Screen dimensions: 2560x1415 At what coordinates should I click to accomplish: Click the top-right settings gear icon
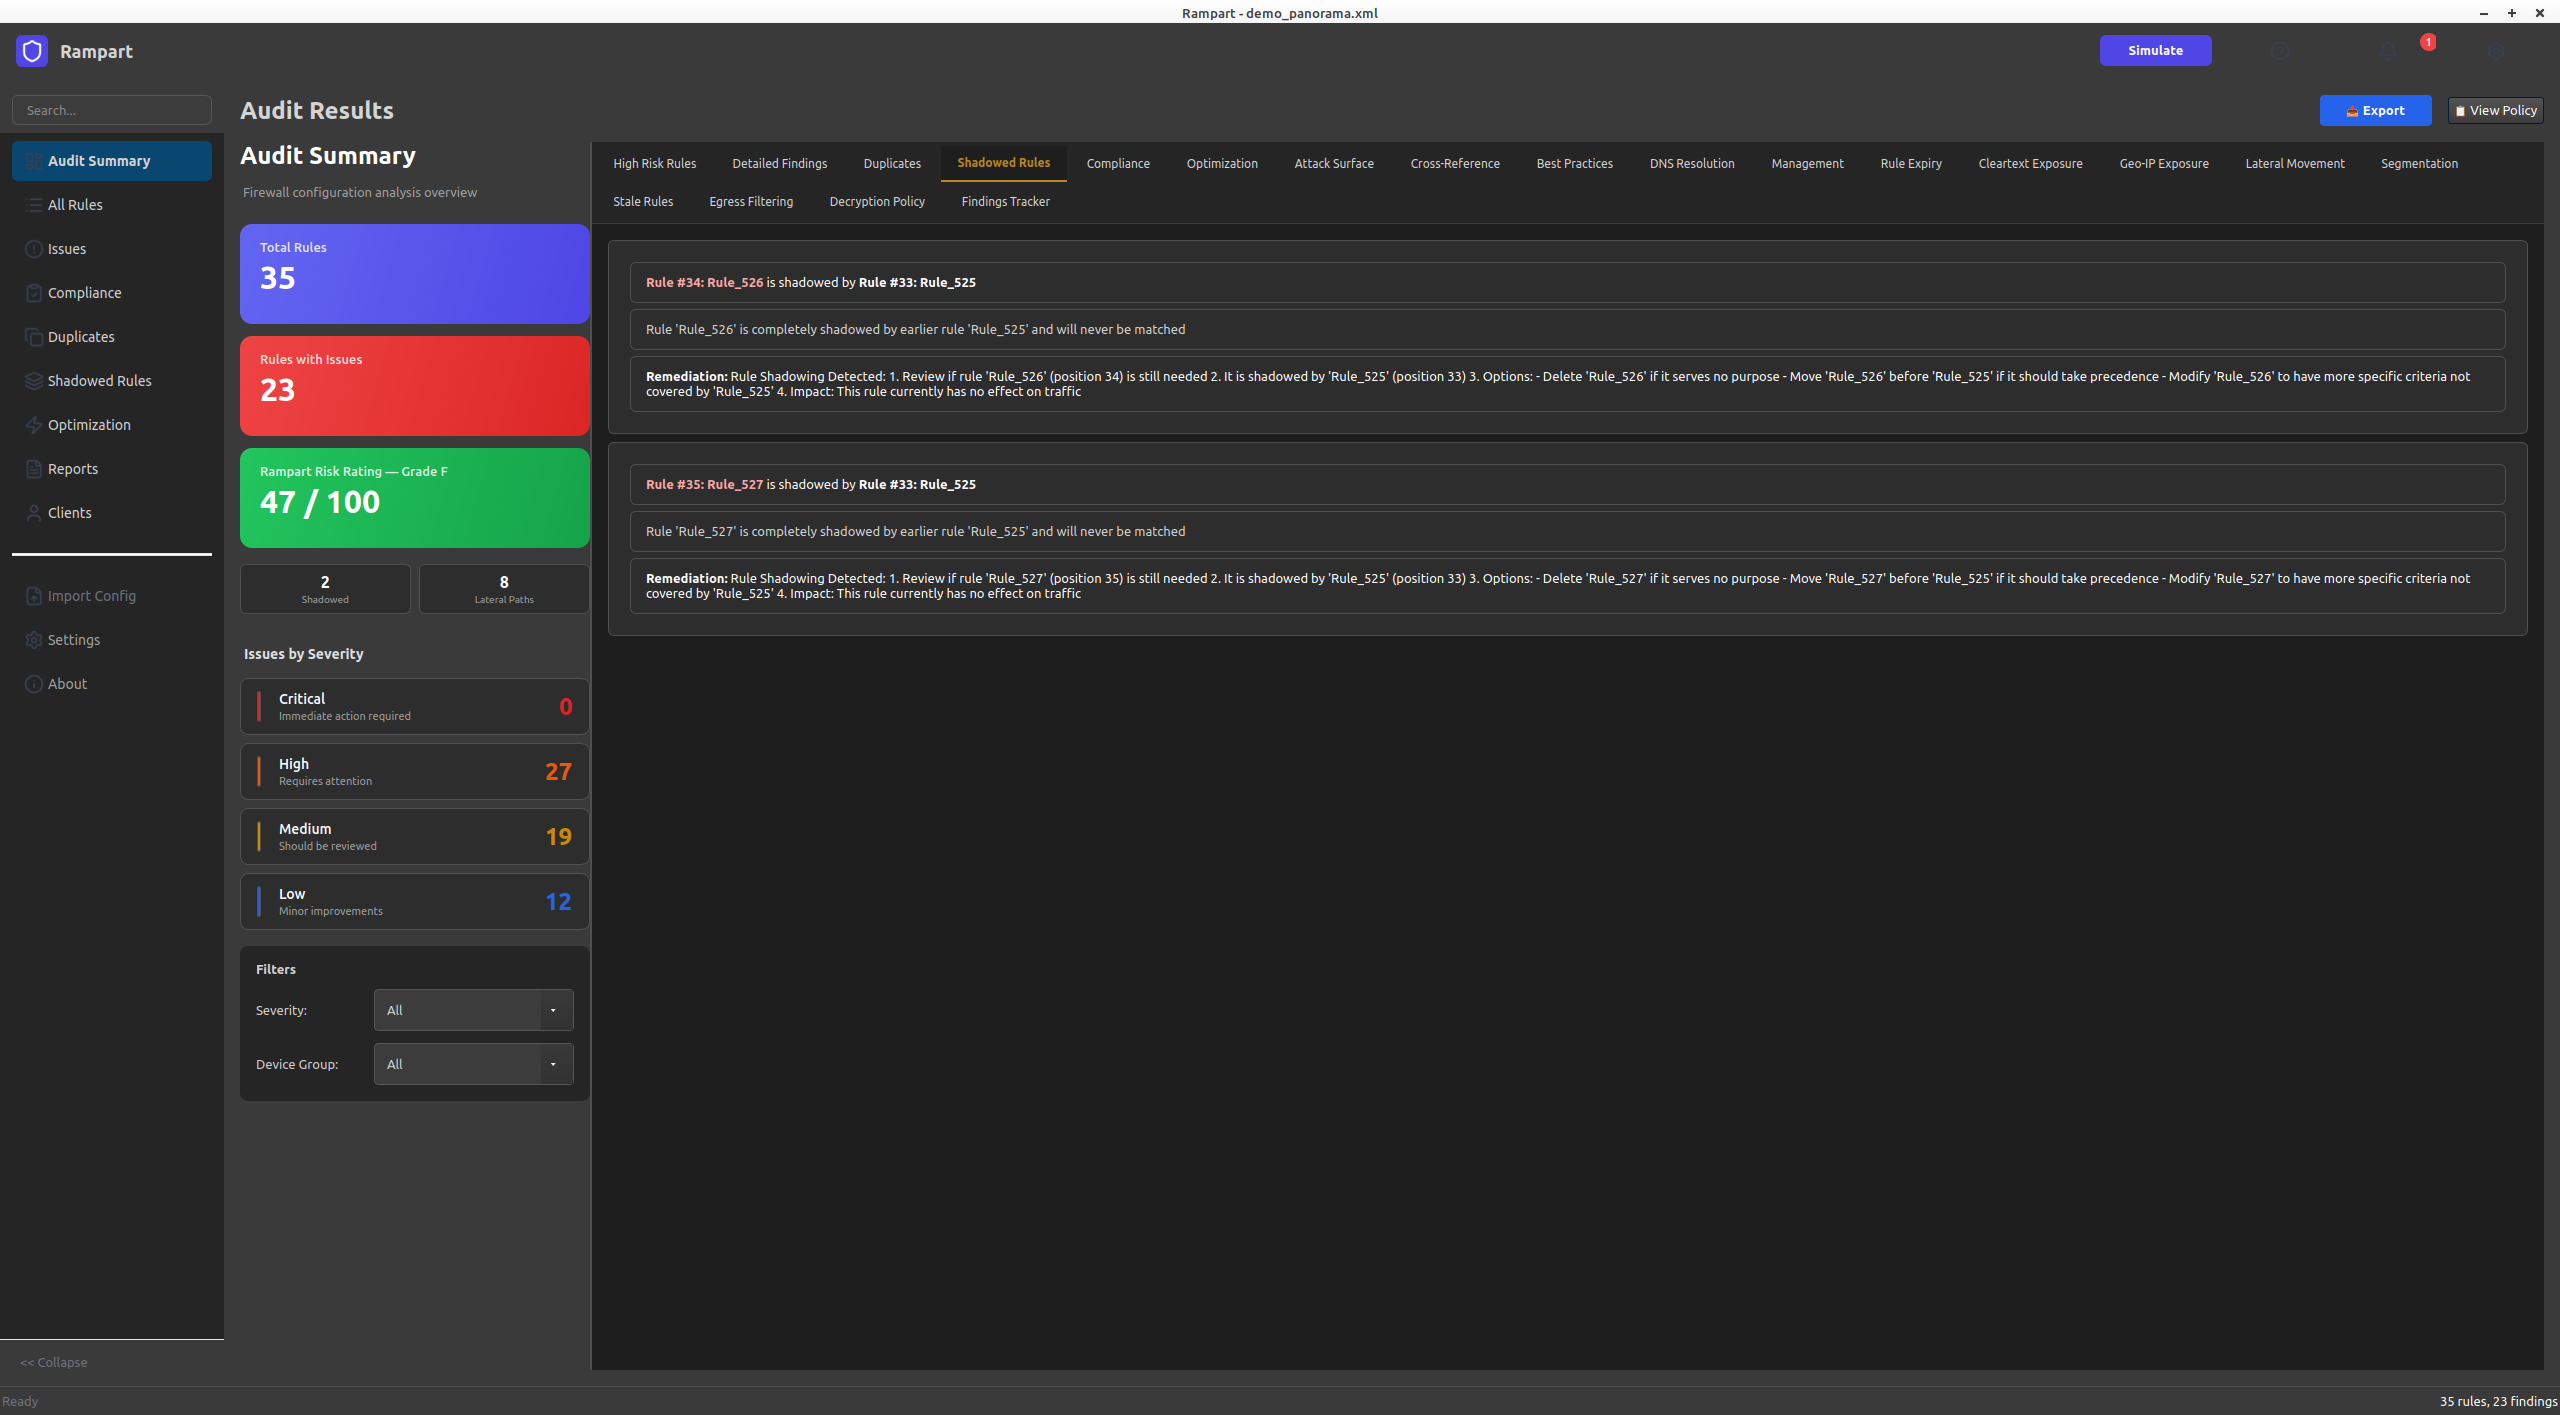[x=2496, y=51]
